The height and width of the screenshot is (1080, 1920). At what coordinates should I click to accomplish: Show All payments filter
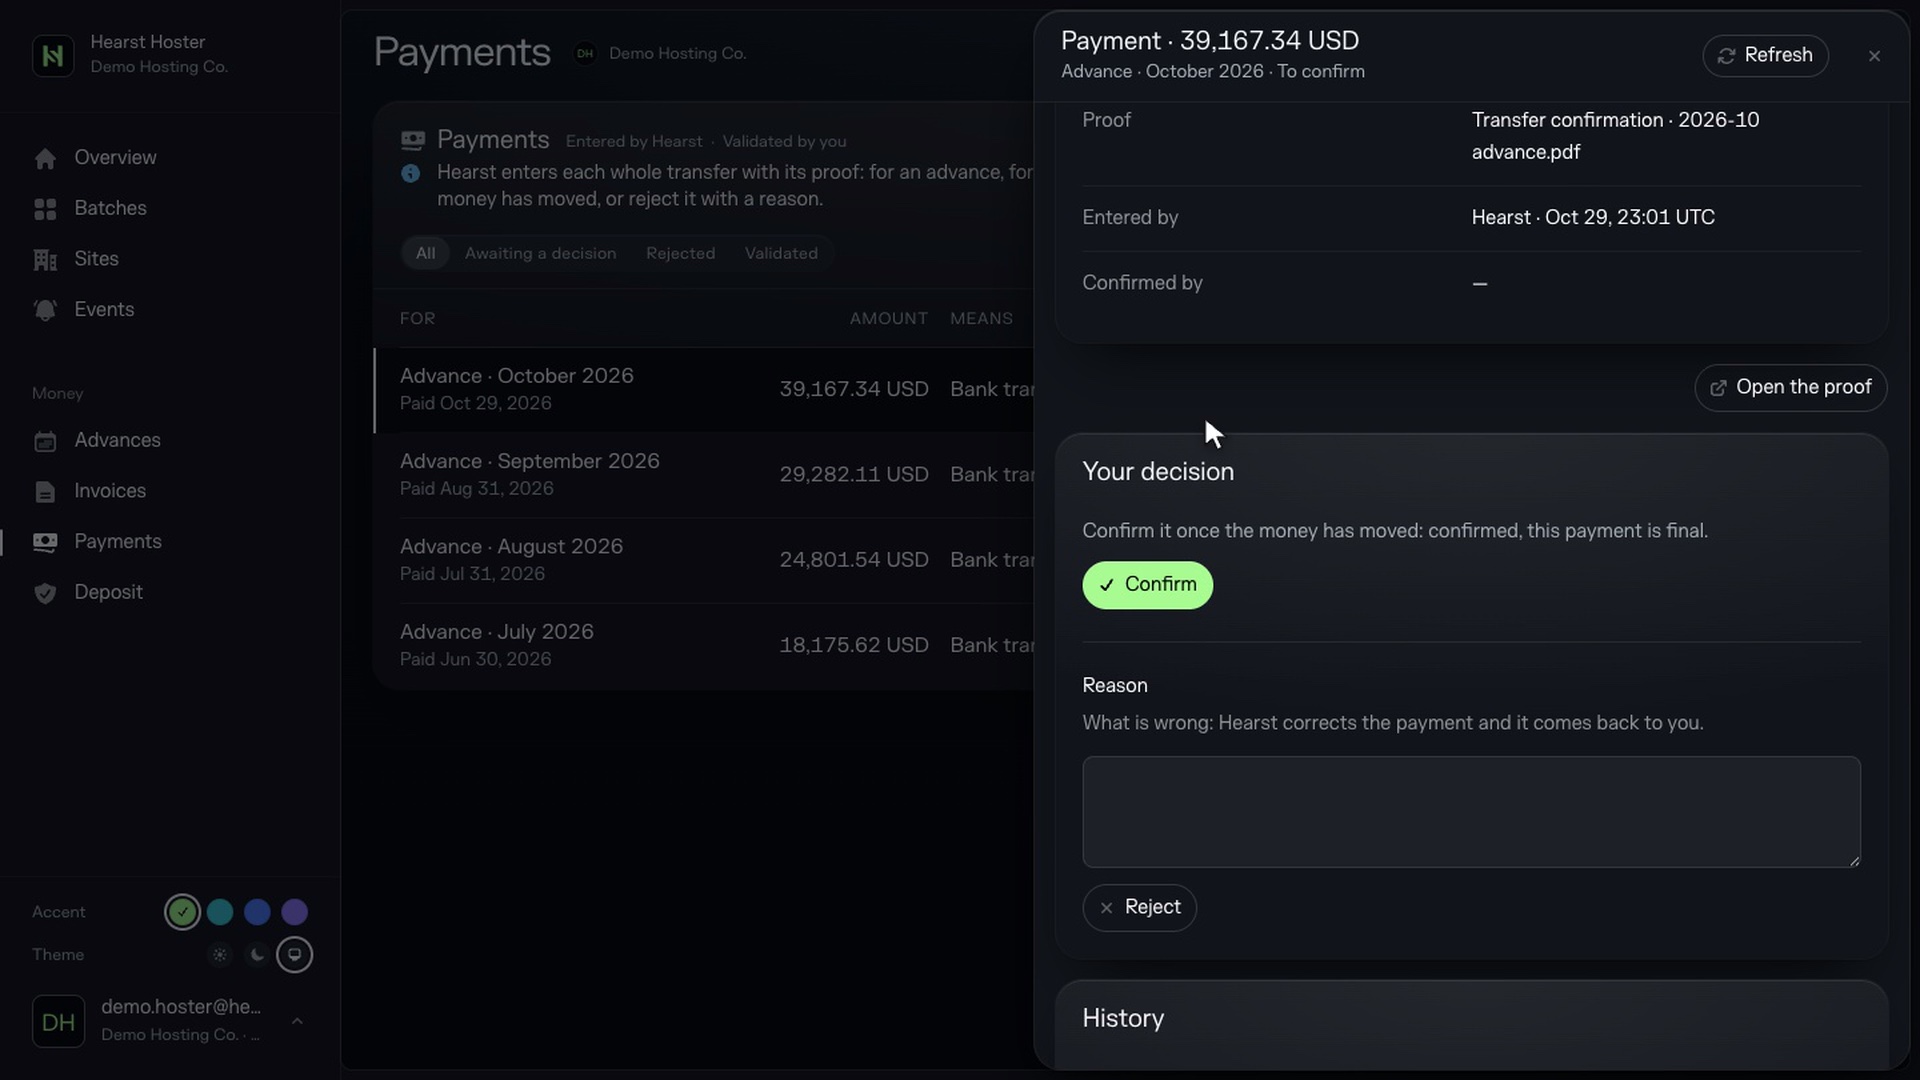tap(425, 253)
